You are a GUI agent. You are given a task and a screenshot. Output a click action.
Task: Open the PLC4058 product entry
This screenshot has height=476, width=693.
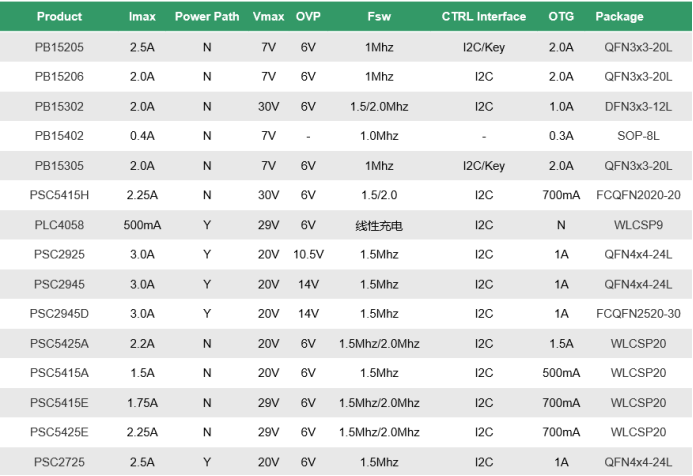tap(60, 225)
